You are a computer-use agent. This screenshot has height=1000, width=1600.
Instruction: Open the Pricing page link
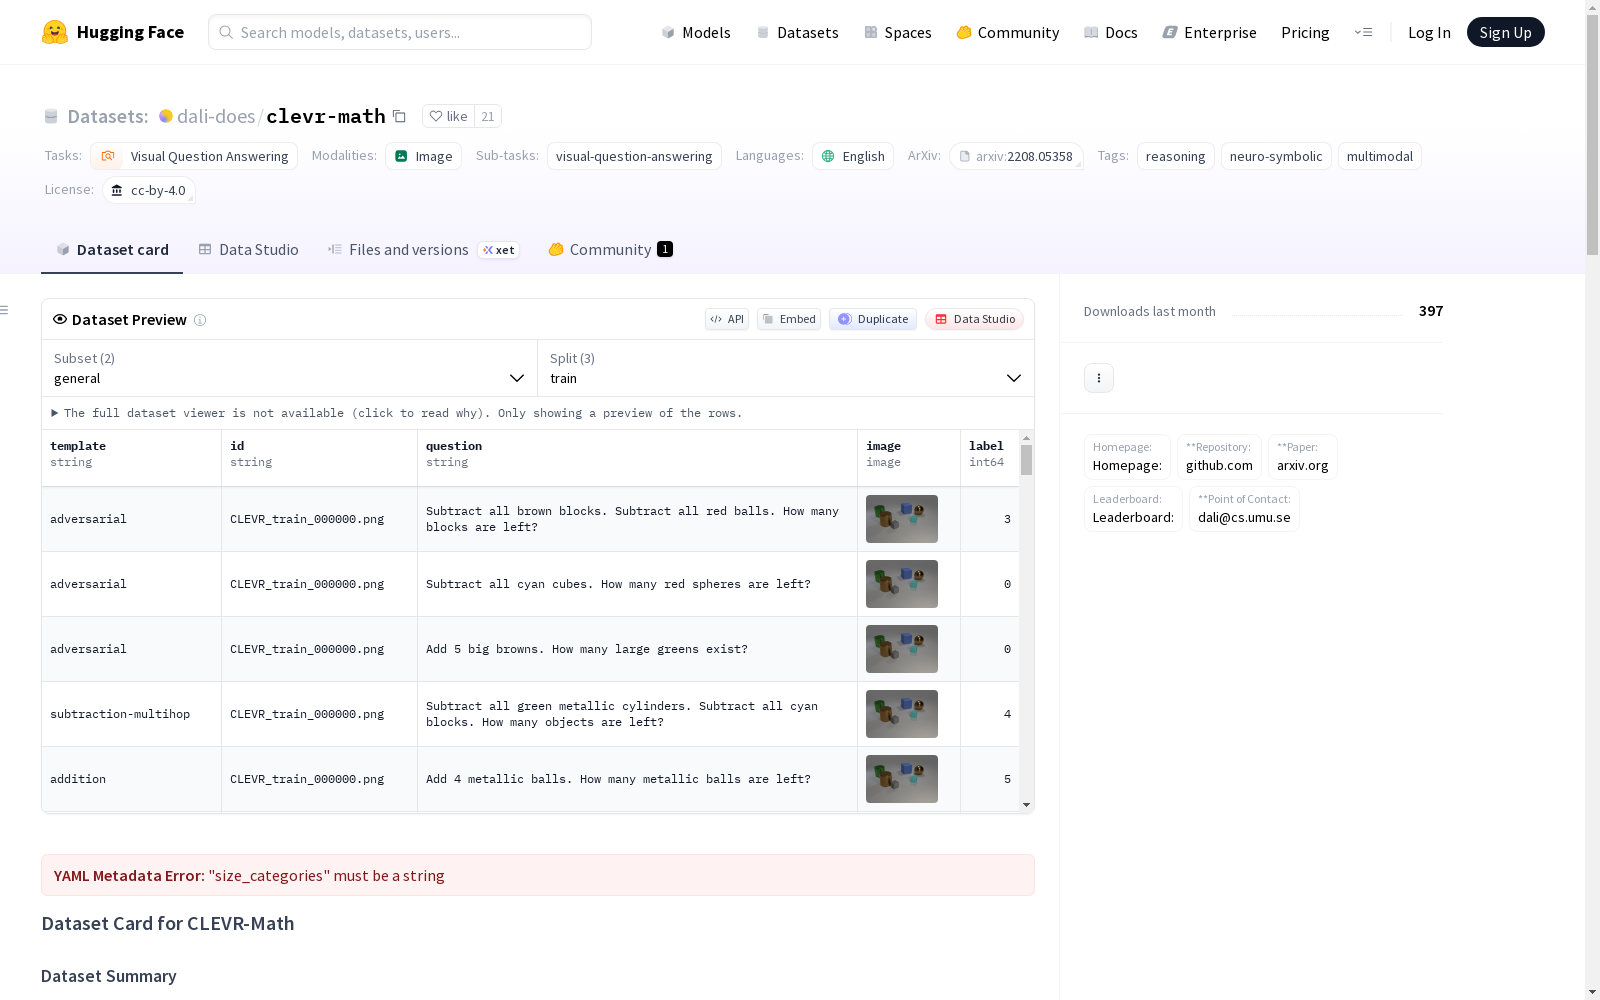[1305, 32]
